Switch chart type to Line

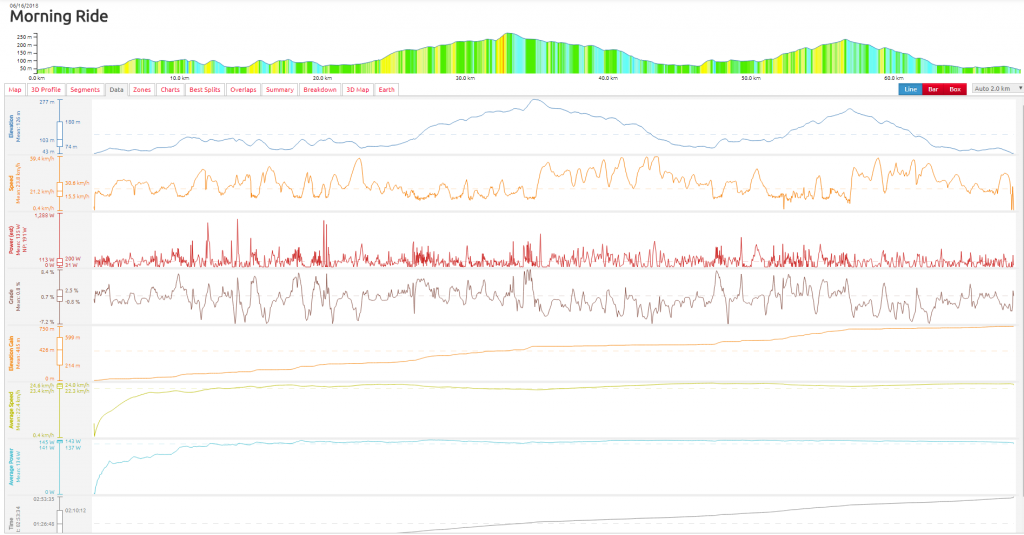911,89
